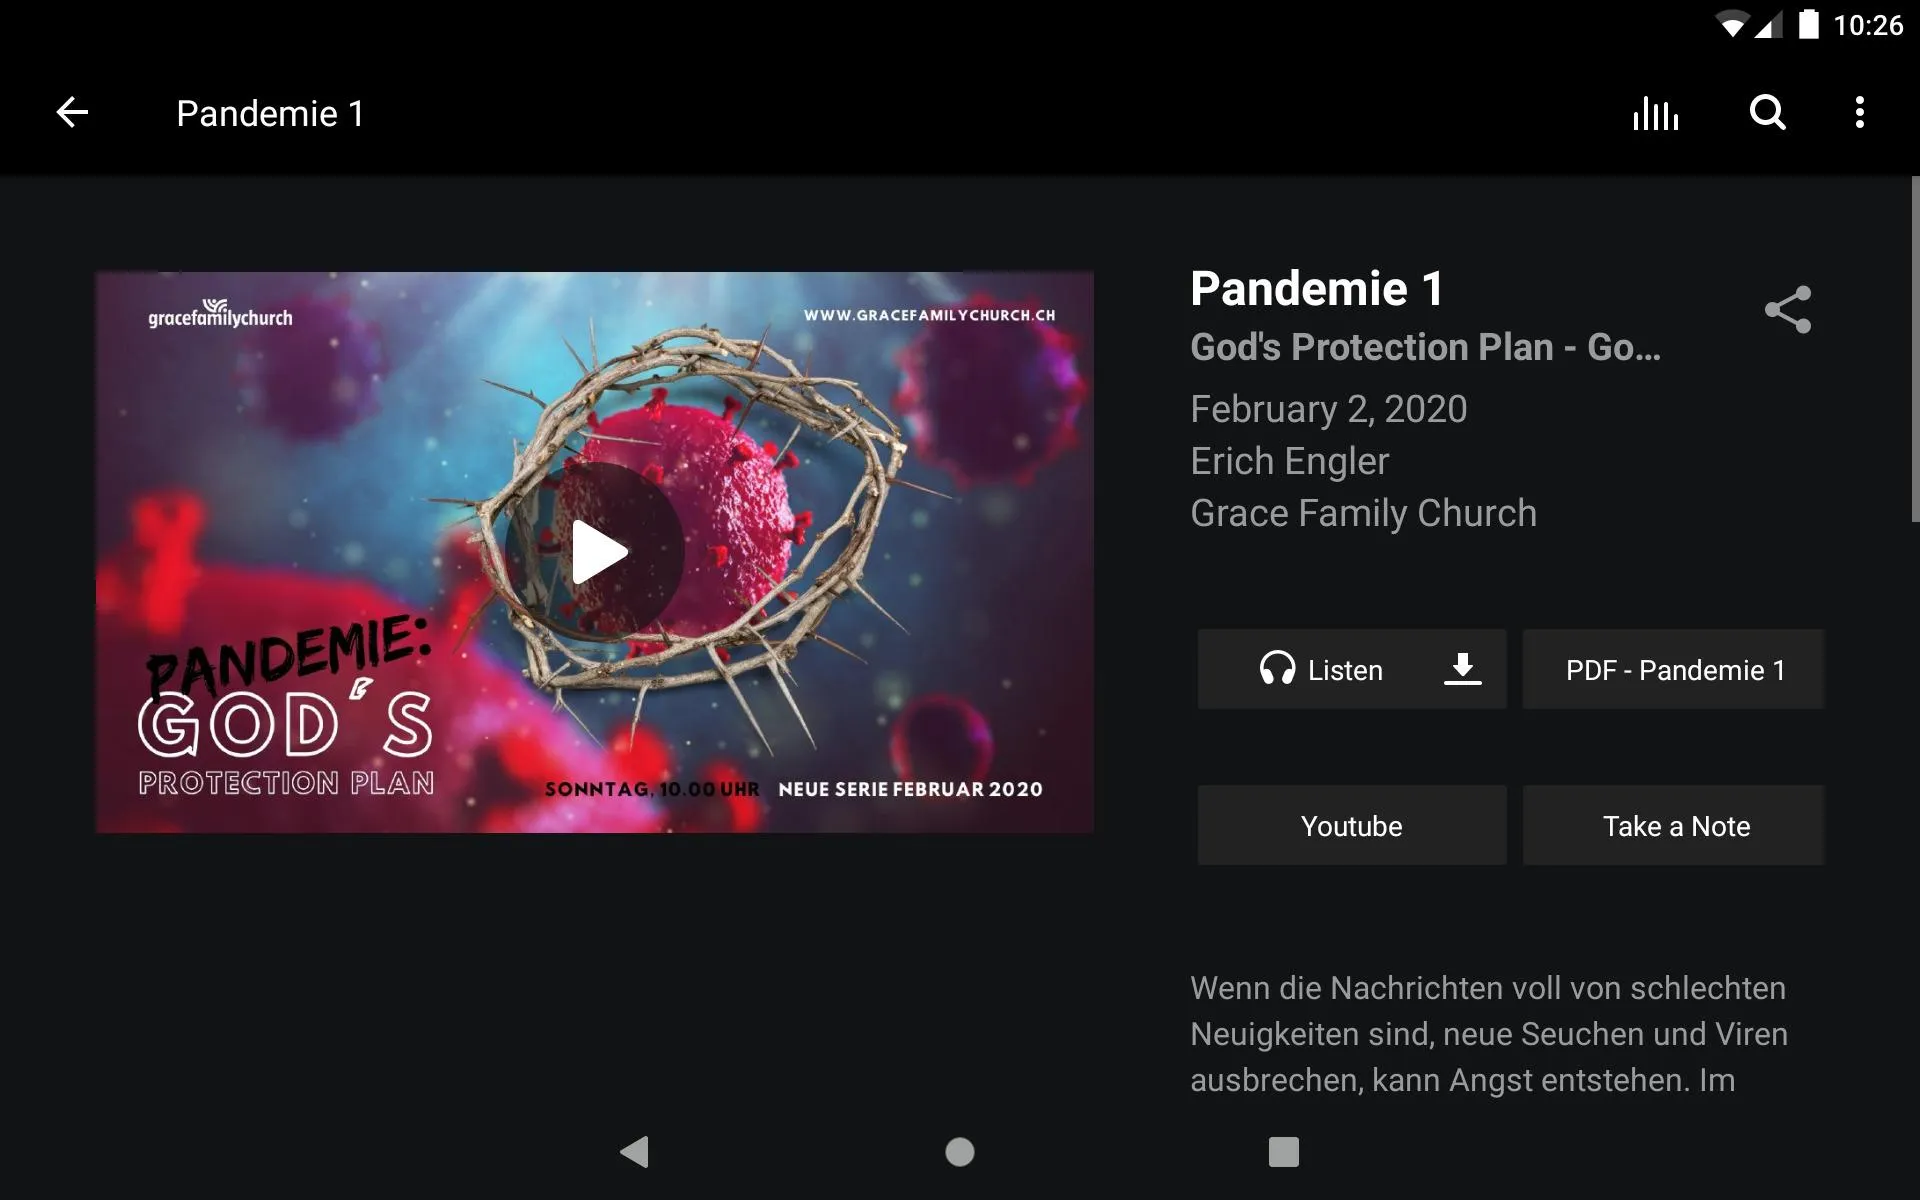Open the bar chart stats icon

[1655, 113]
